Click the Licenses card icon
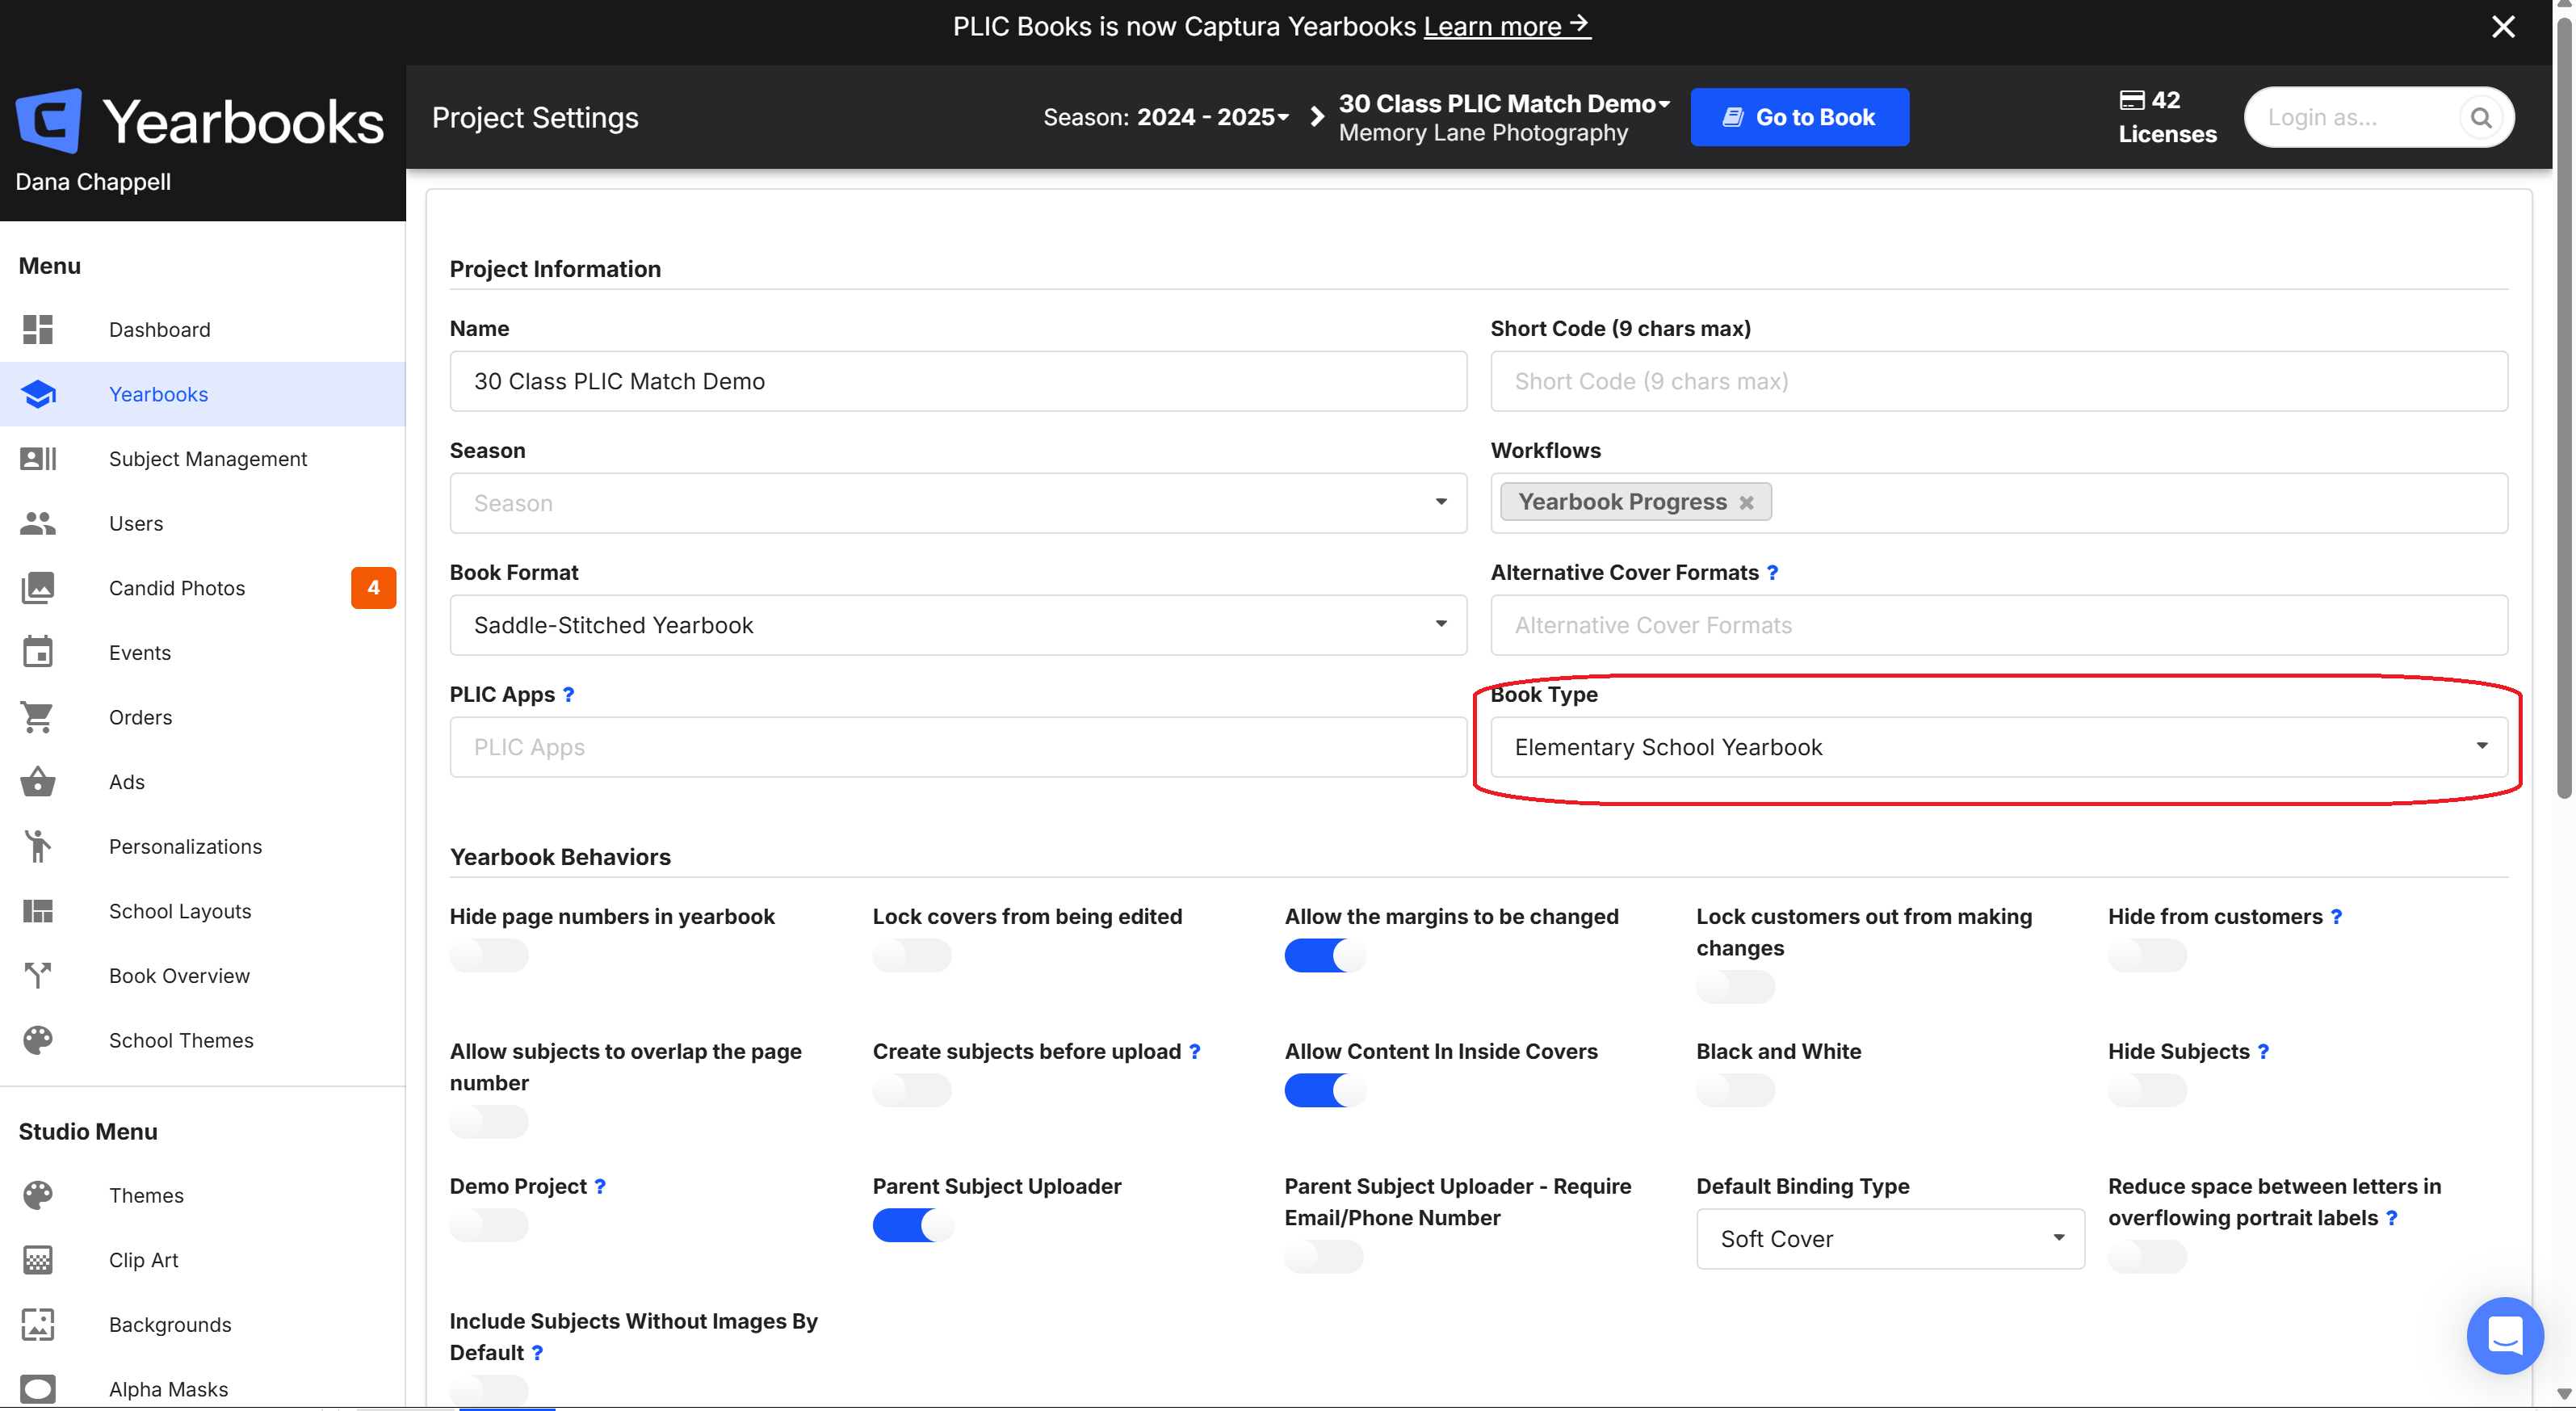The width and height of the screenshot is (2576, 1411). pyautogui.click(x=2131, y=100)
